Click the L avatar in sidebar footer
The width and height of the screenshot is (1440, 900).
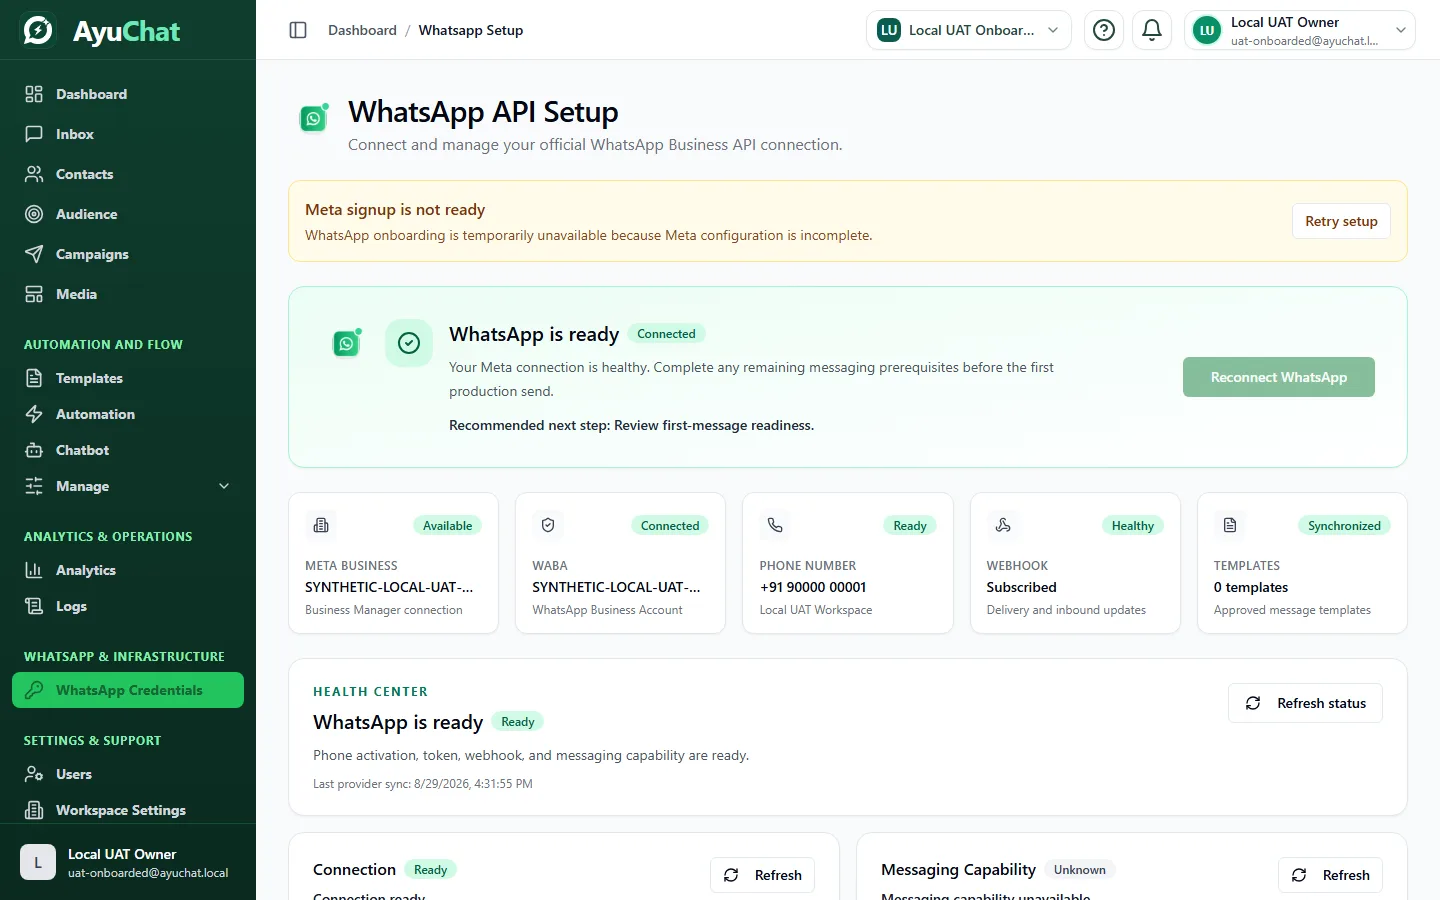pos(38,862)
